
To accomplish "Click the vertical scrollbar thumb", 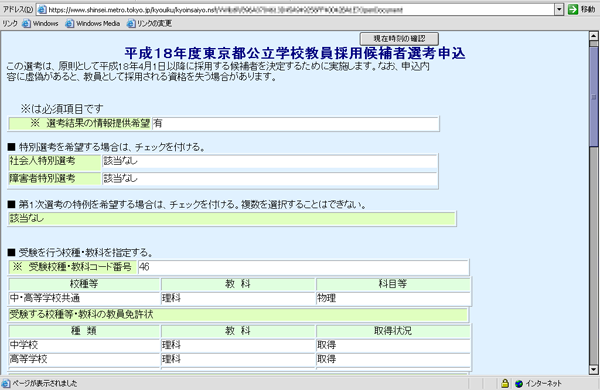I will (x=593, y=96).
